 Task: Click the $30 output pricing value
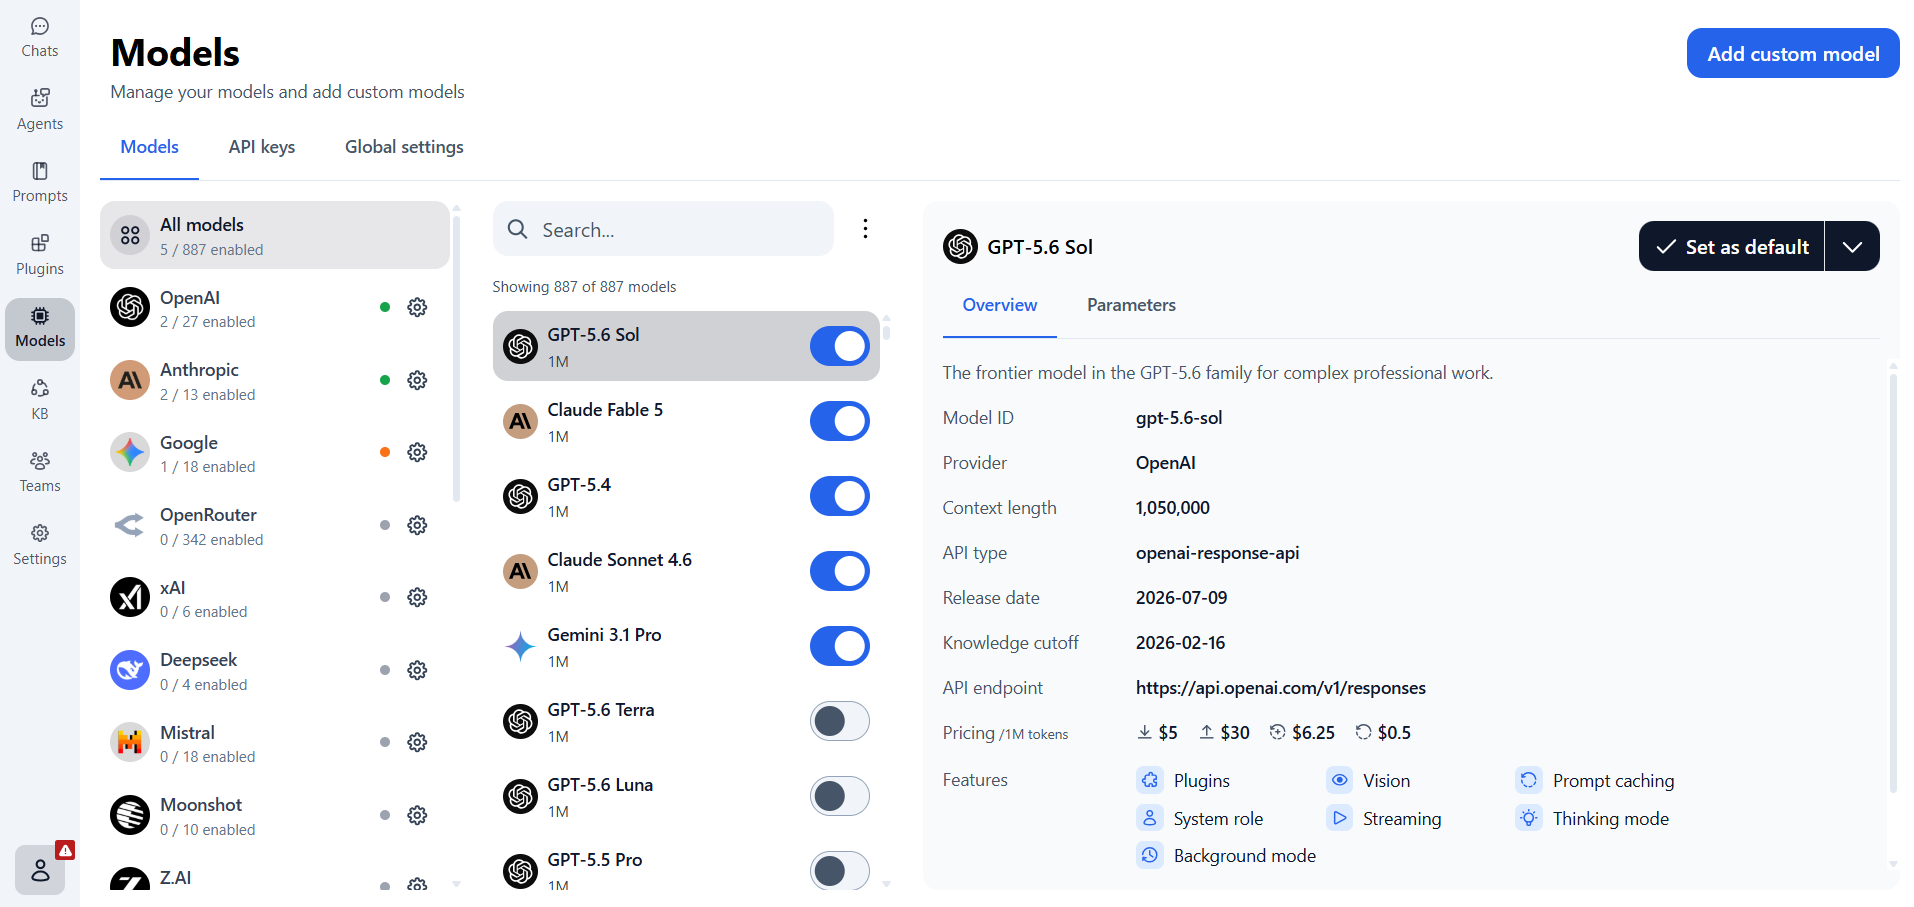coord(1225,733)
